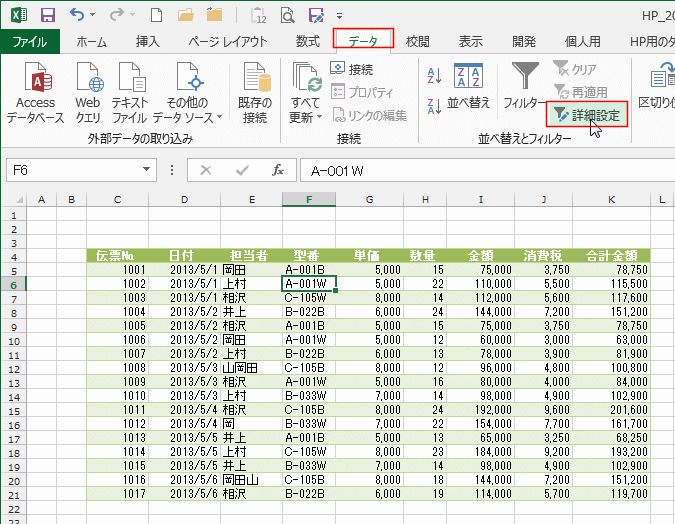Click the Save icon in quick access toolbar
Image resolution: width=675 pixels, height=524 pixels.
47,15
